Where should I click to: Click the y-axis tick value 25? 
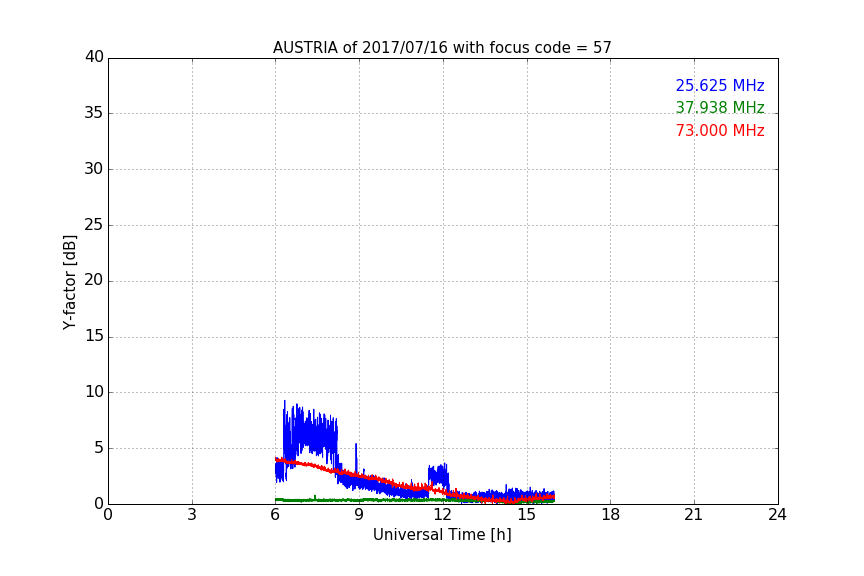click(94, 224)
